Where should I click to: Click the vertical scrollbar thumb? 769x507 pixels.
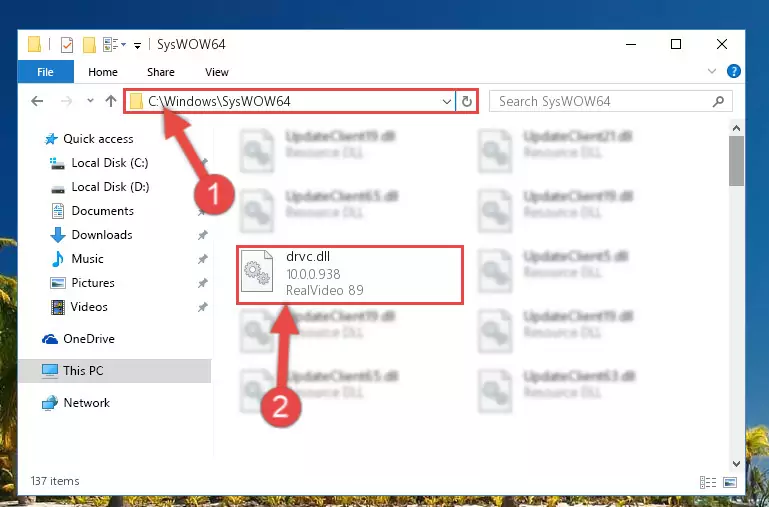736,161
